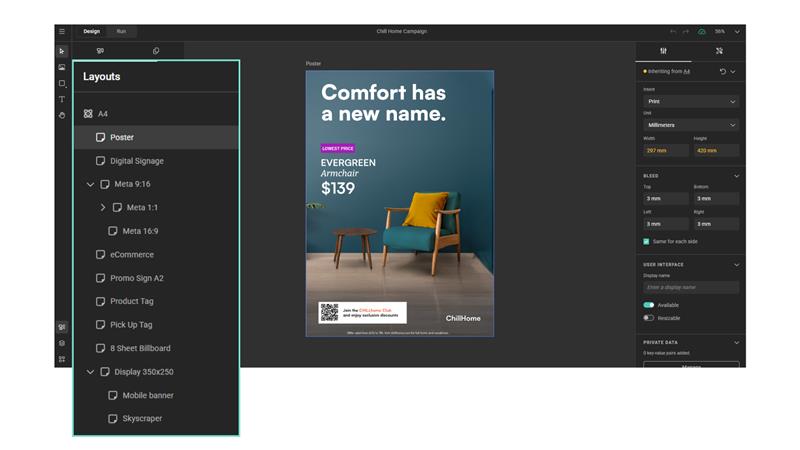Click the Height field showing 420 mm
Viewport: 800px width, 450px height.
click(716, 151)
